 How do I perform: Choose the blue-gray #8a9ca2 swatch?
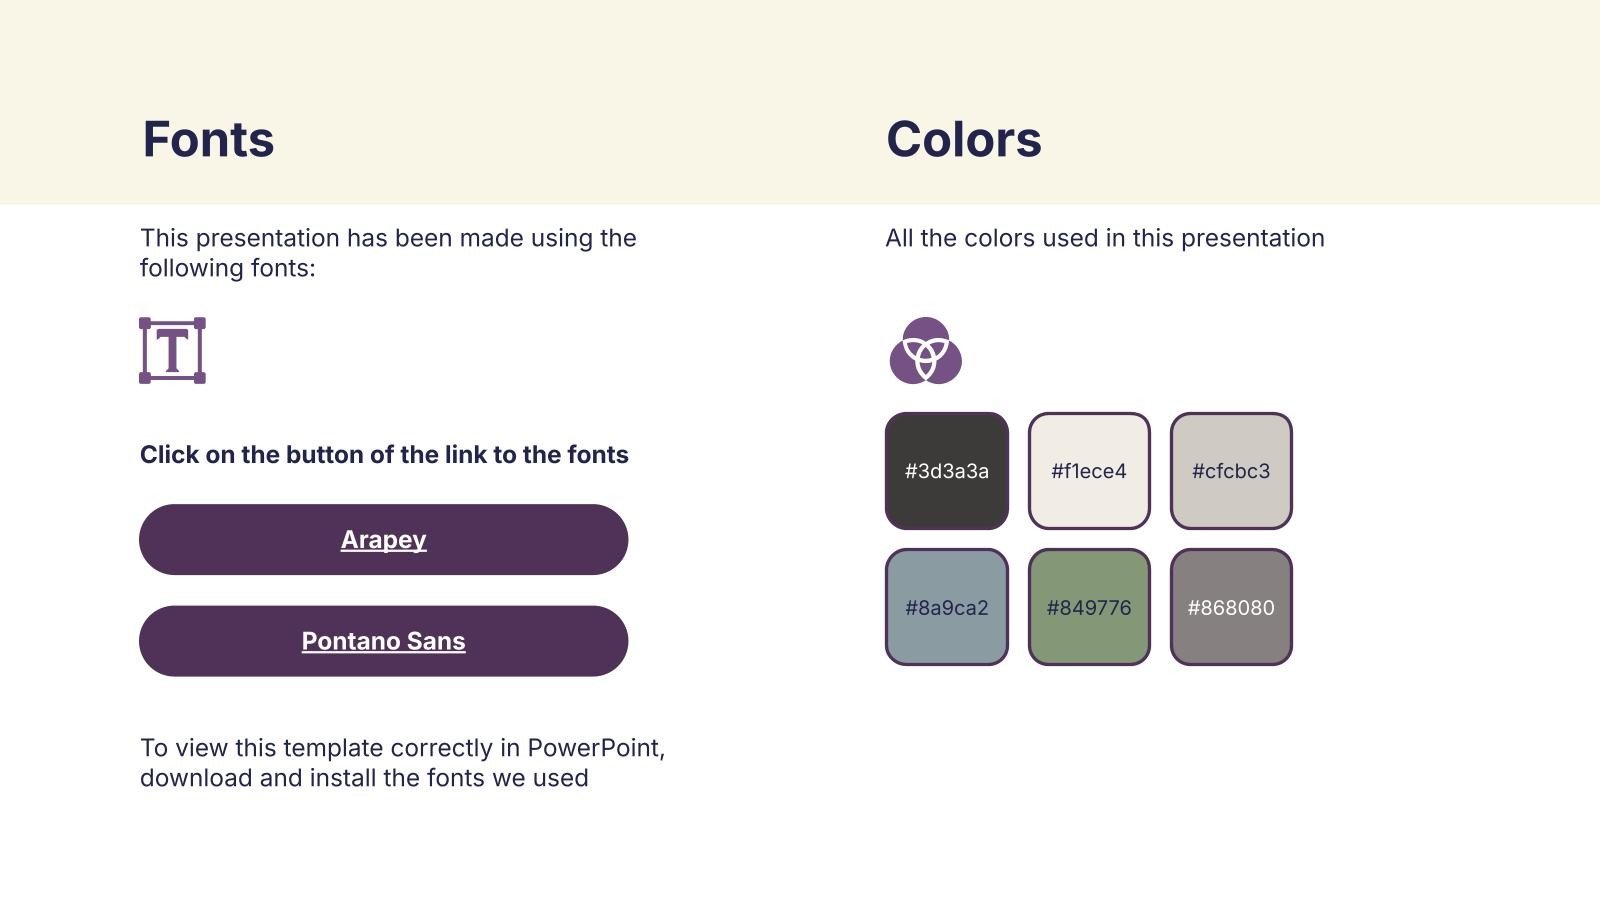946,607
